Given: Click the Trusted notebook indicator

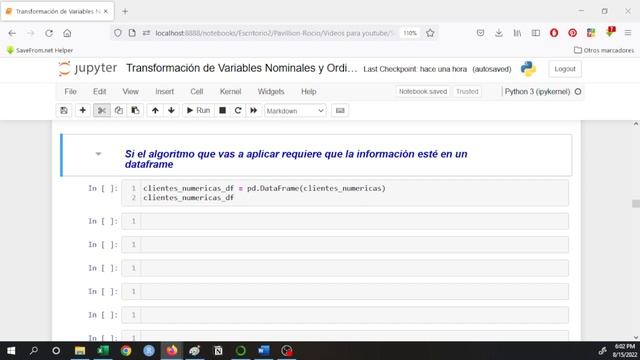Looking at the screenshot, I should click(x=467, y=91).
